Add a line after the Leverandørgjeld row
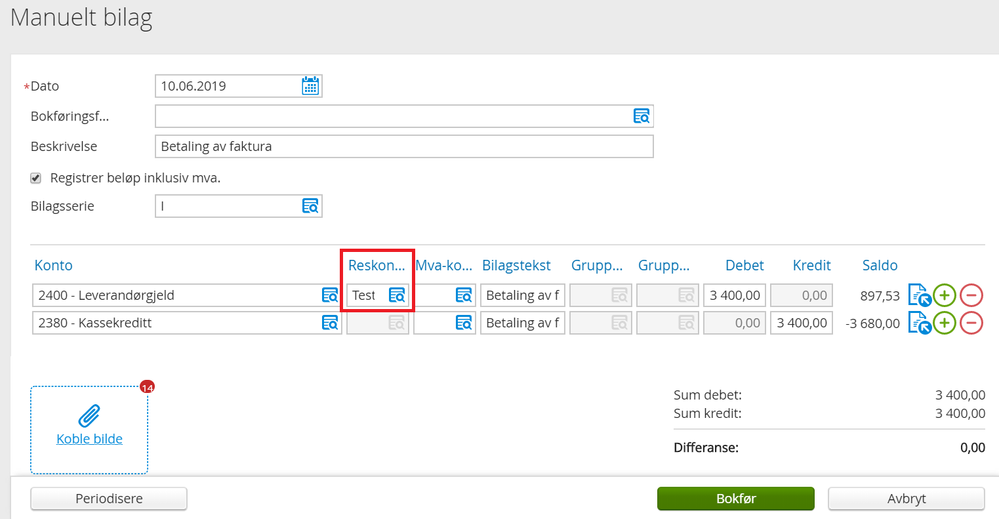Screen dimensions: 999x519 pos(945,295)
